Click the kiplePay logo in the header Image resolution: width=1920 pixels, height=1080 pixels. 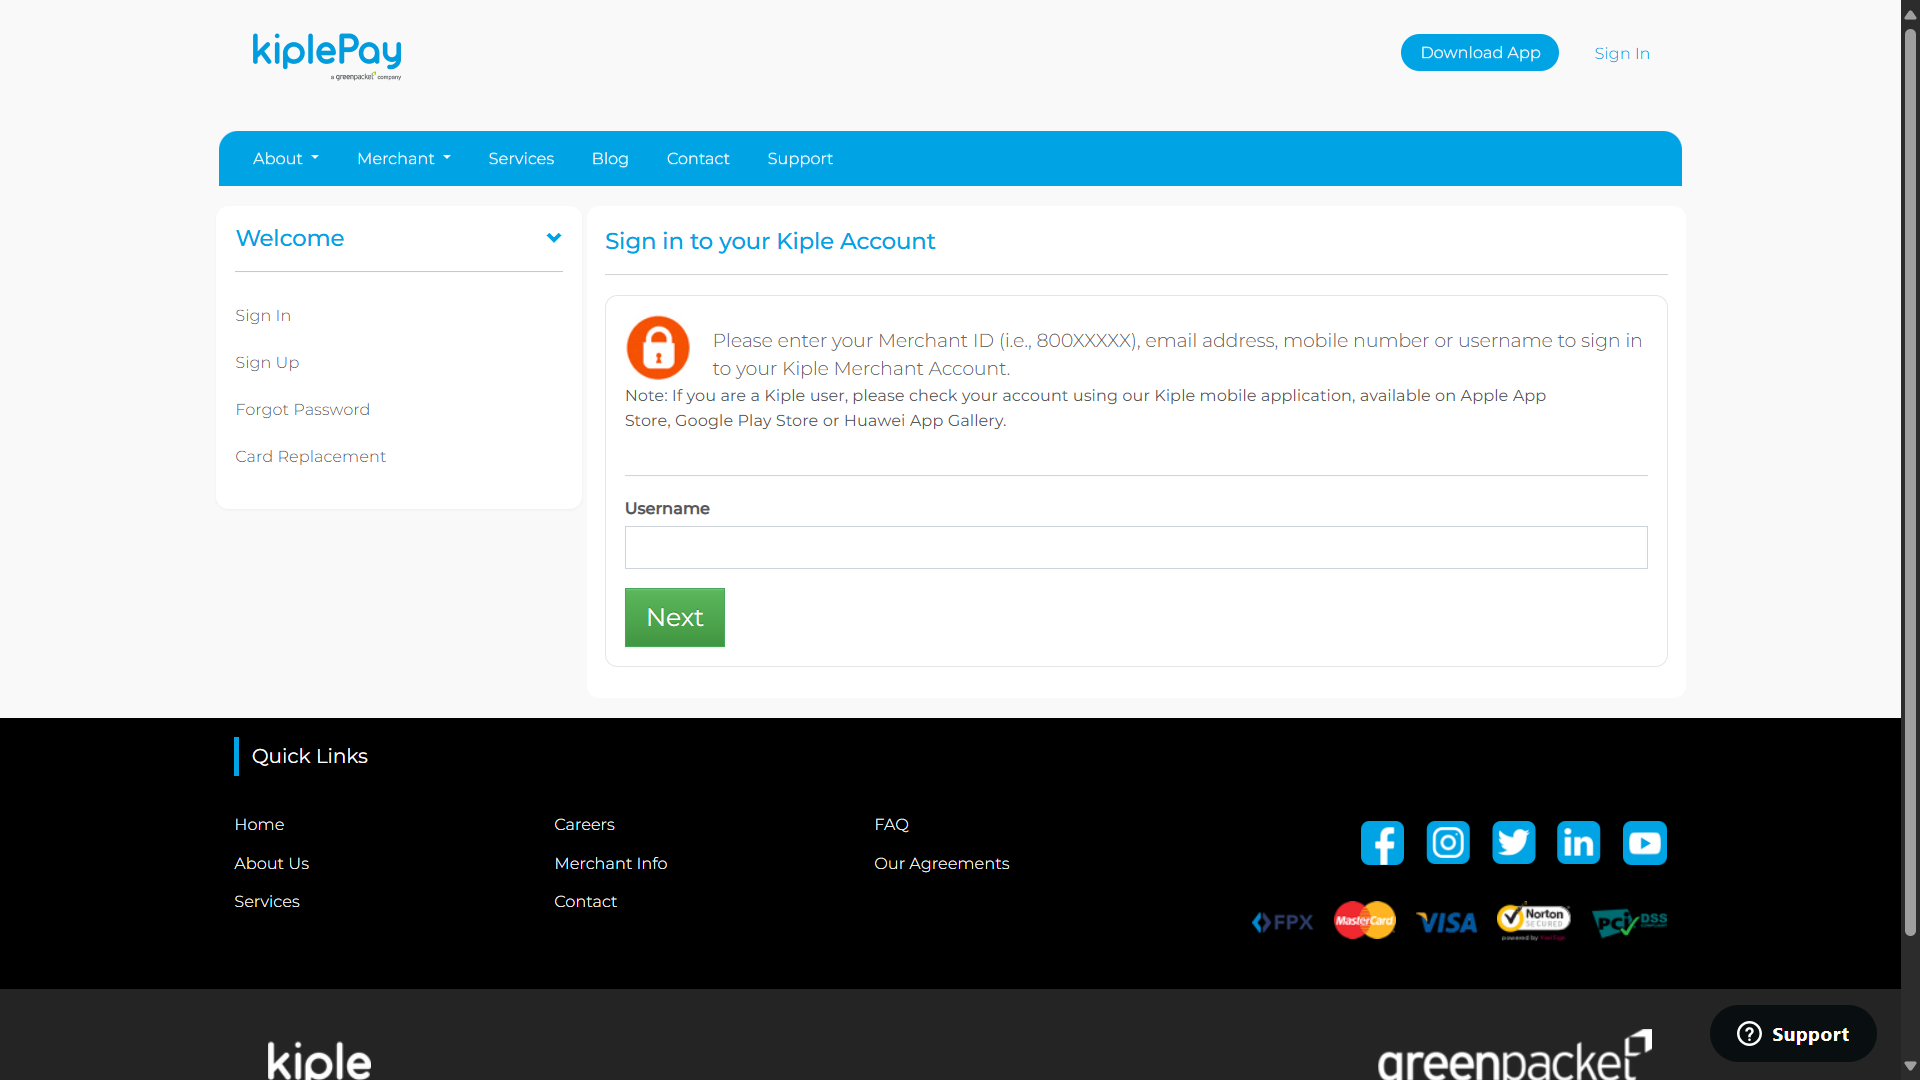(327, 56)
